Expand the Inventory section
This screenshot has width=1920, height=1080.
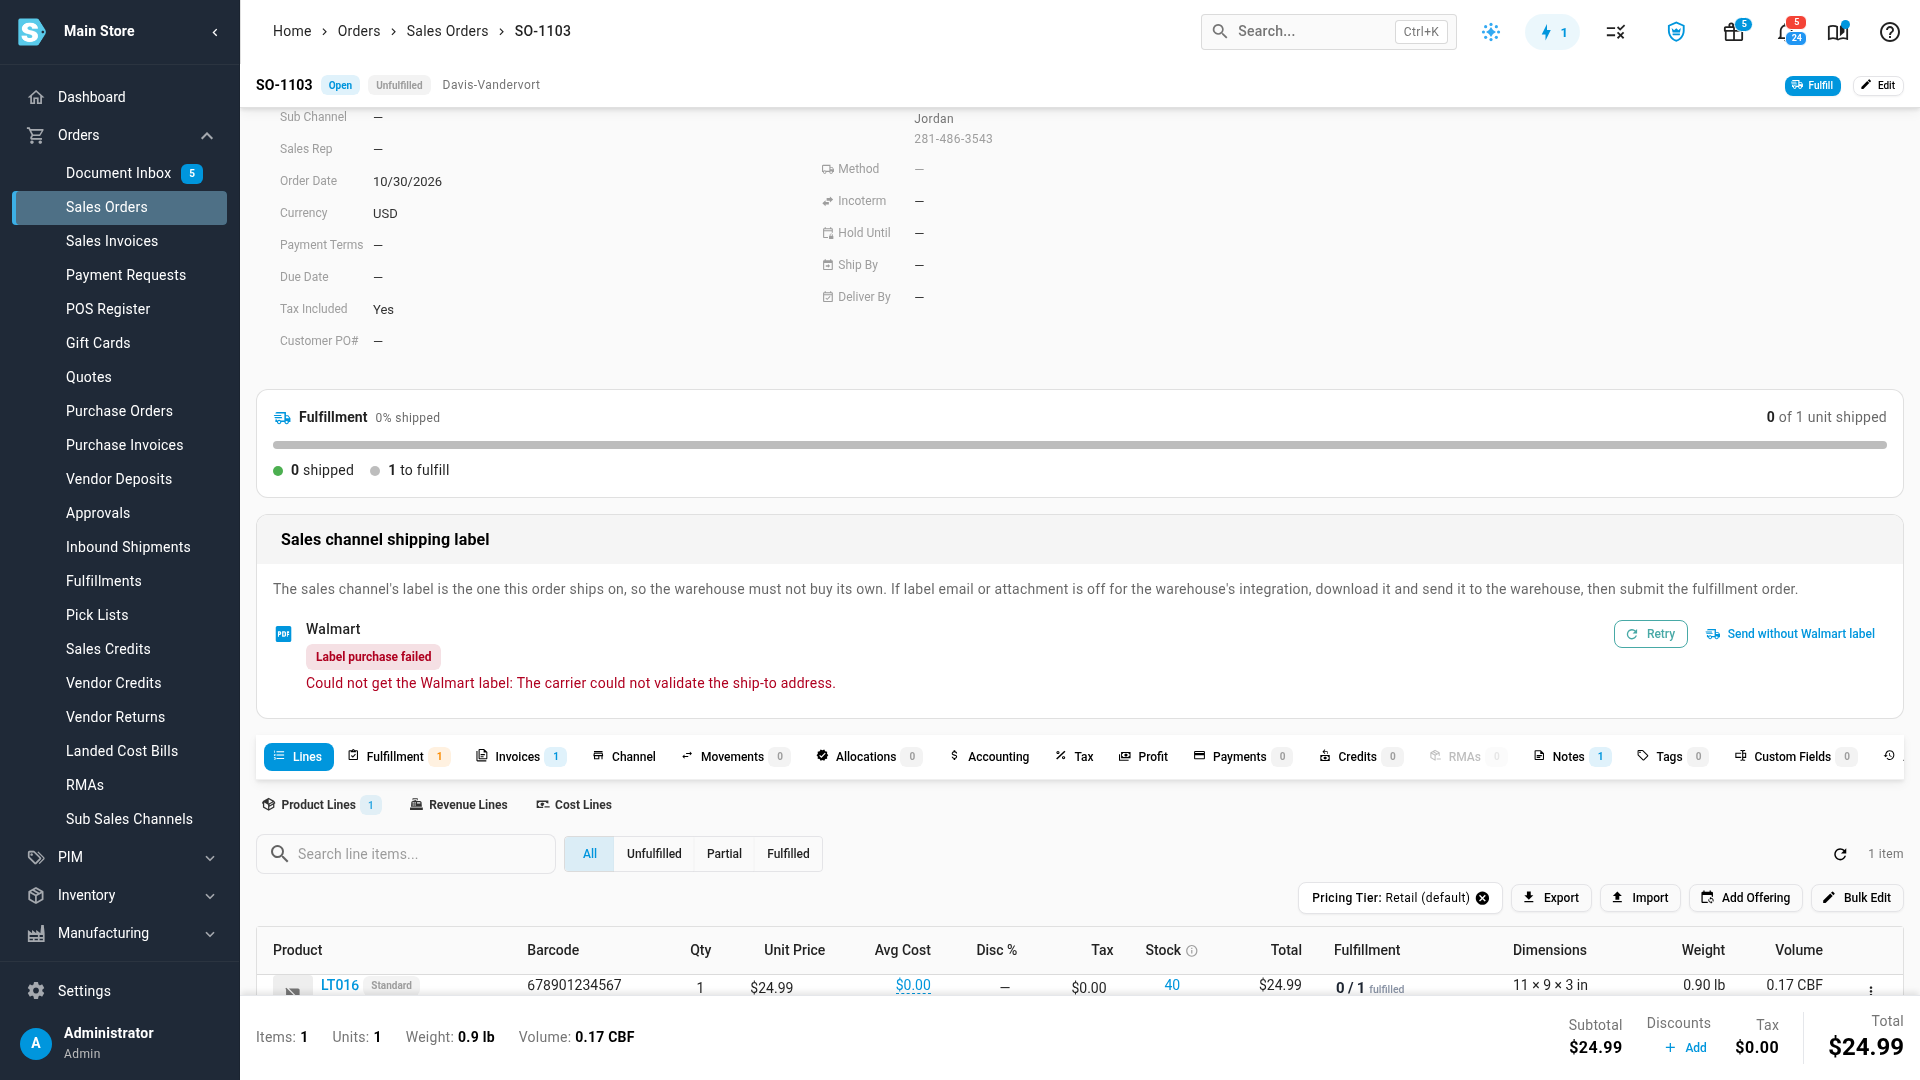click(210, 896)
